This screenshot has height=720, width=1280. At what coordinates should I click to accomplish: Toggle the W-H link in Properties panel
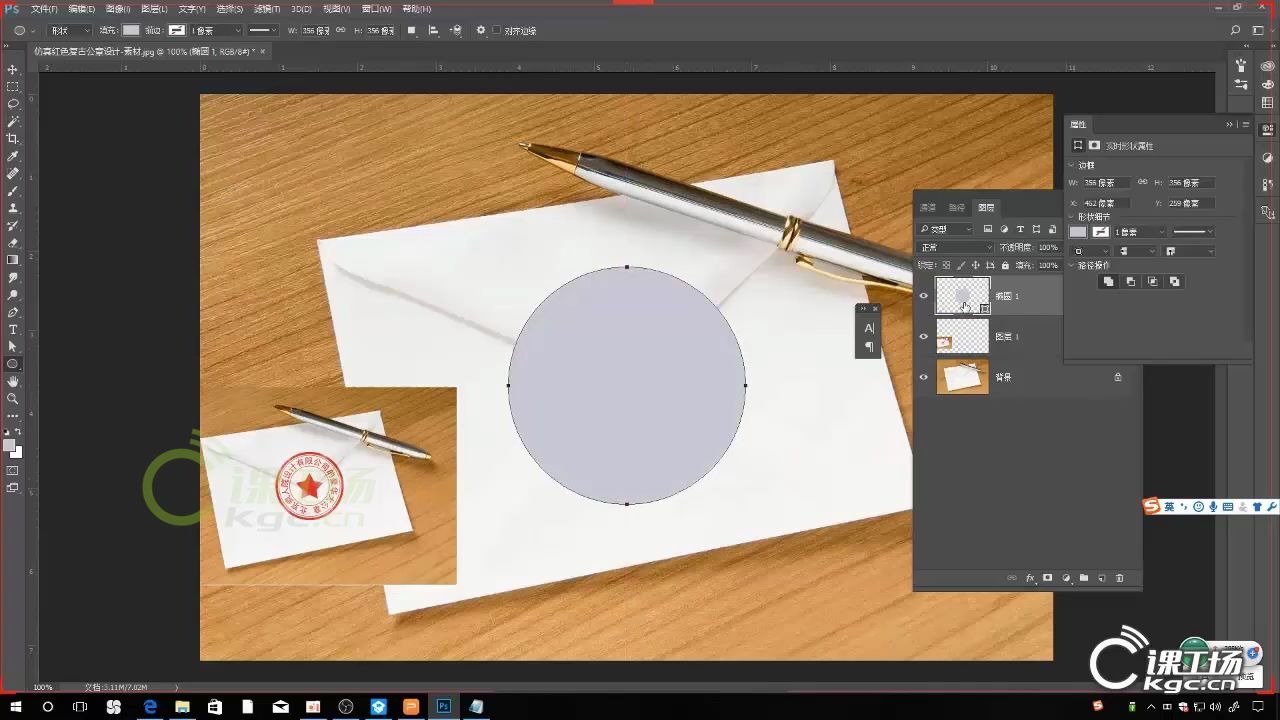pyautogui.click(x=1142, y=182)
